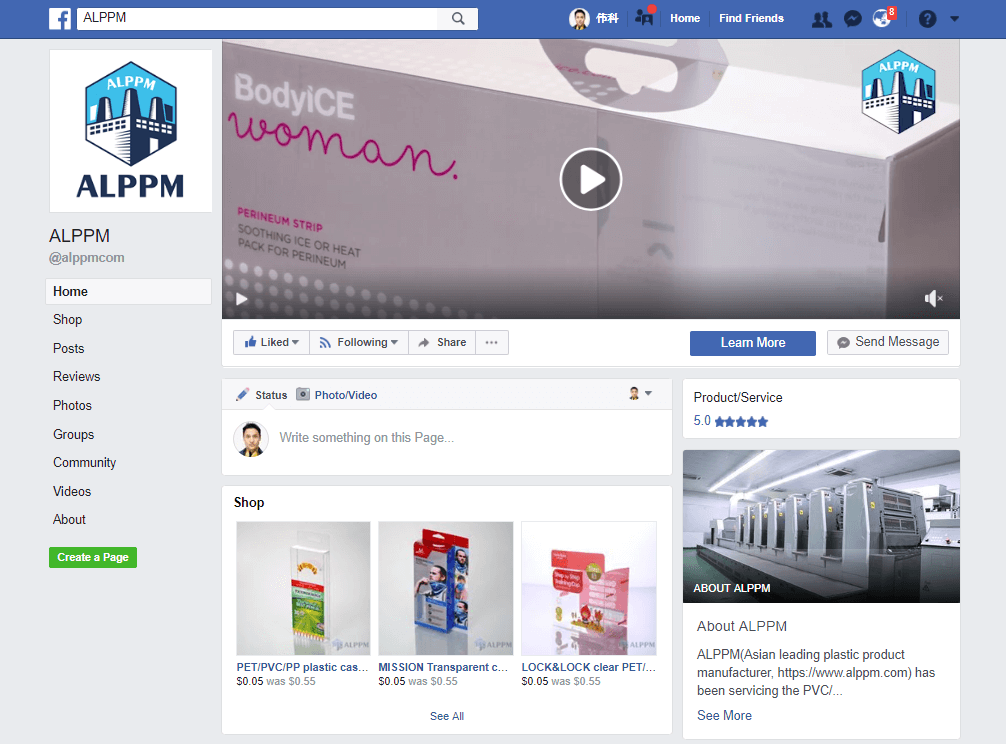Open Community in the page sidebar

pos(85,462)
